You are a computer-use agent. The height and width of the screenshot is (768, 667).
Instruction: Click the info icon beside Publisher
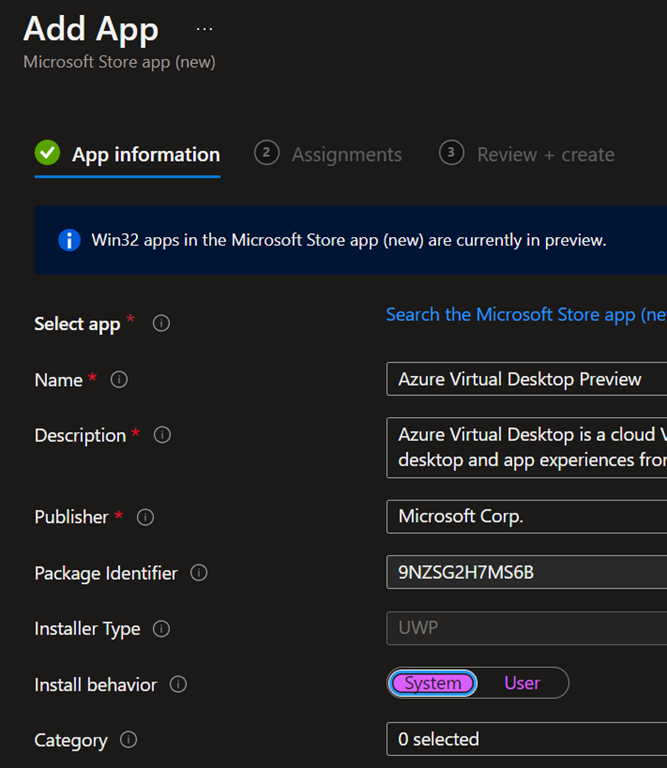pos(145,517)
